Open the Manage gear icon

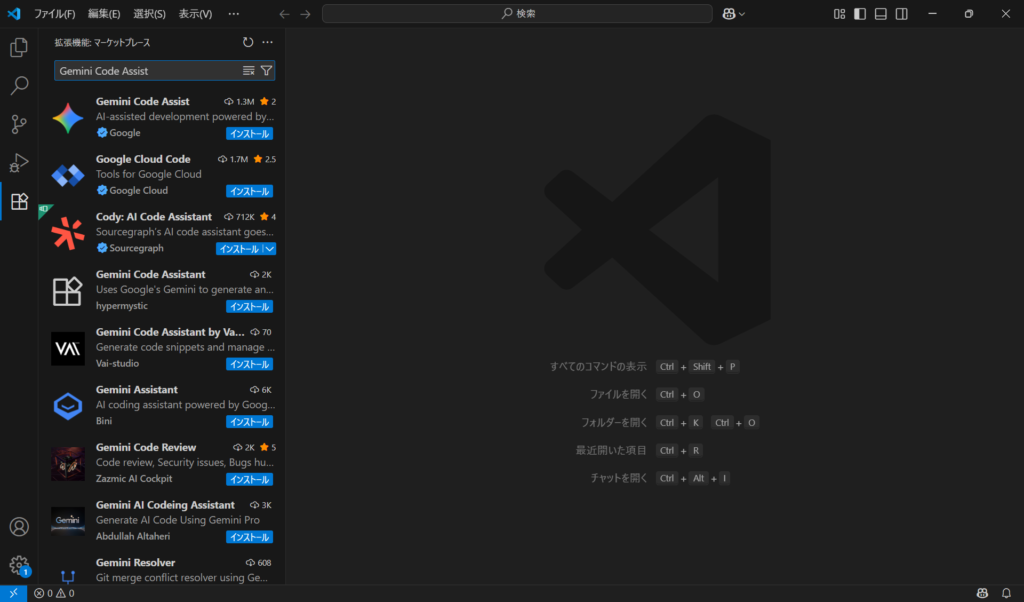tap(18, 565)
